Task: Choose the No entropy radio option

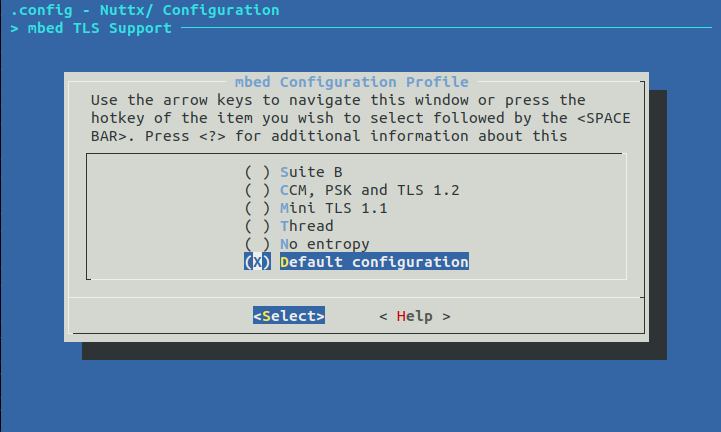Action: click(x=257, y=244)
